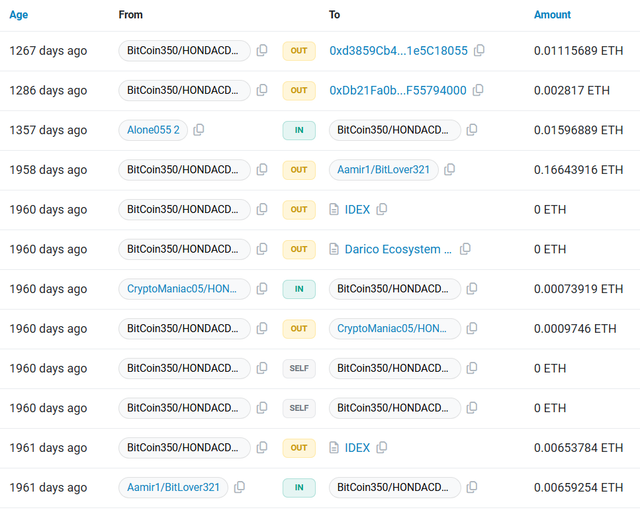Click the From column header

[131, 15]
